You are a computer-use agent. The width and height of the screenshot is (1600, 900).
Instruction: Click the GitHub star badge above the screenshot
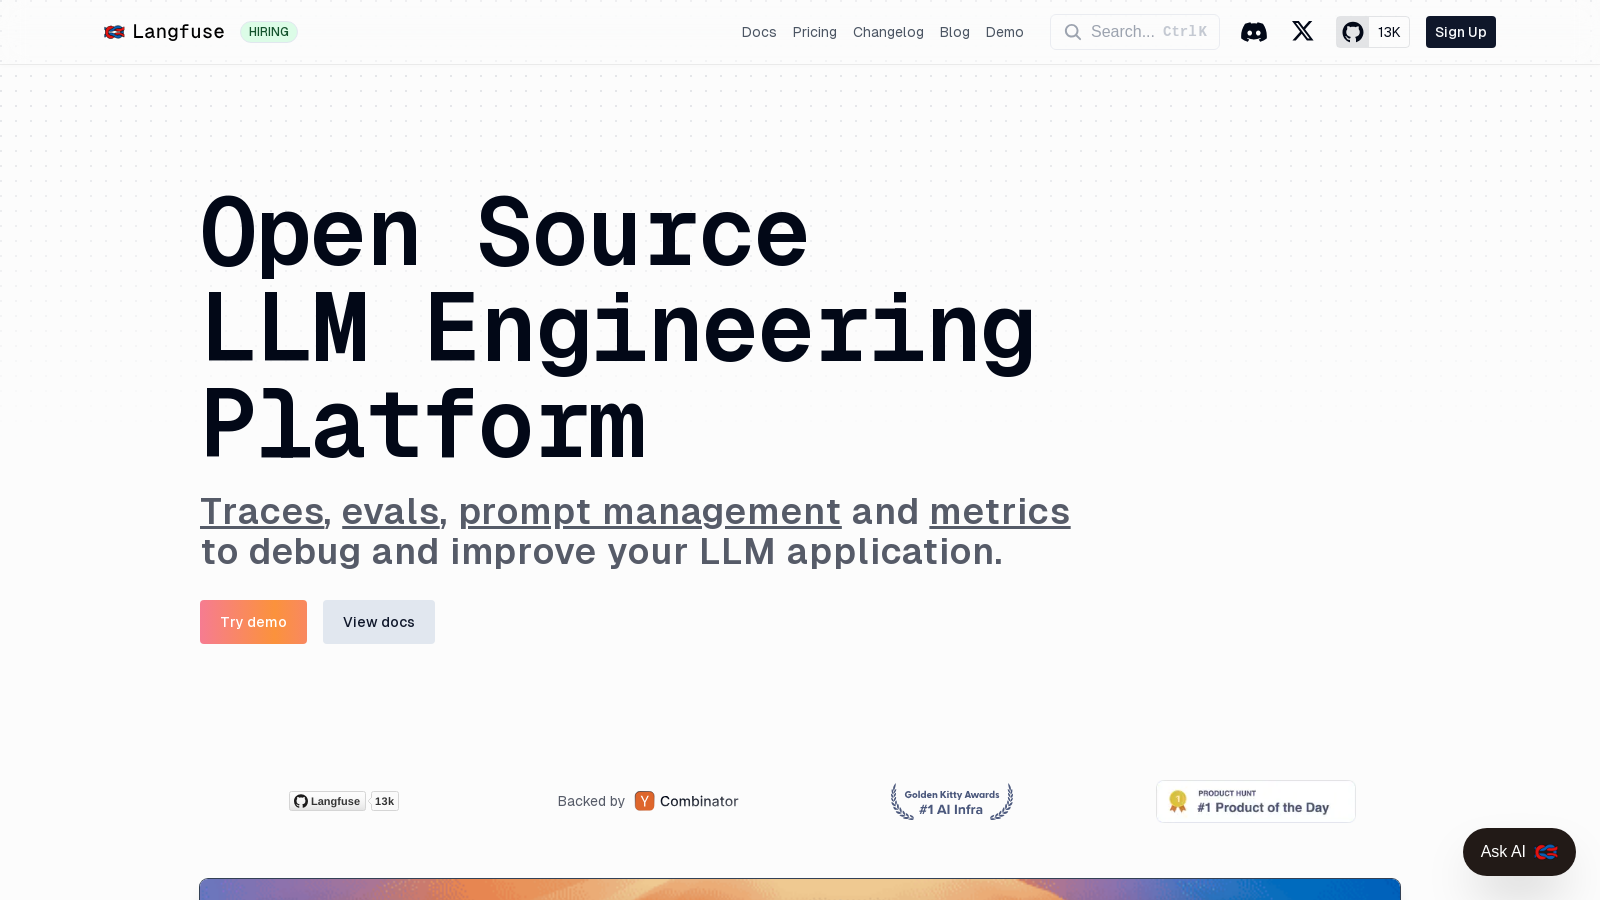(x=344, y=801)
